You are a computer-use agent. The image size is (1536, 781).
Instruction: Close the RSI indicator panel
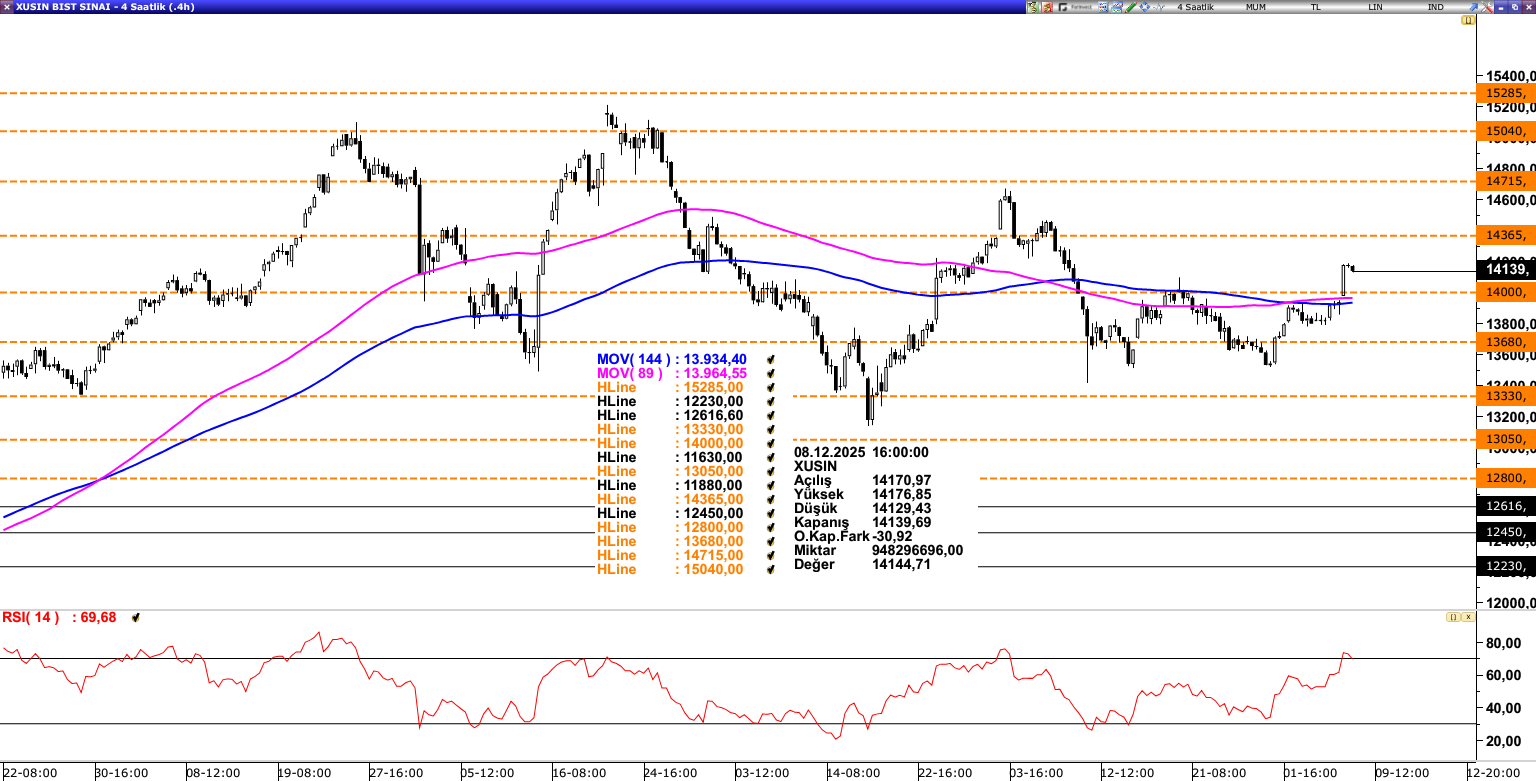[x=1467, y=617]
